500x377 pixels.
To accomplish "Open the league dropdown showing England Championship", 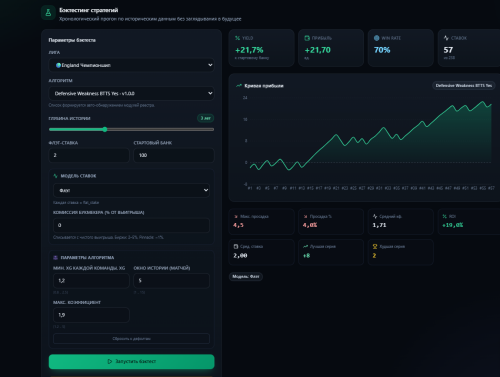I will [x=131, y=65].
